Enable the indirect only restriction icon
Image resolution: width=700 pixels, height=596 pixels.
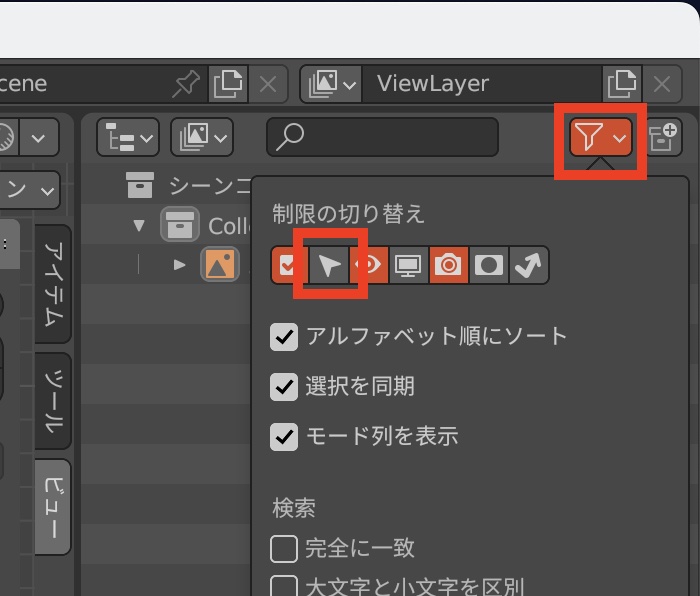(527, 265)
